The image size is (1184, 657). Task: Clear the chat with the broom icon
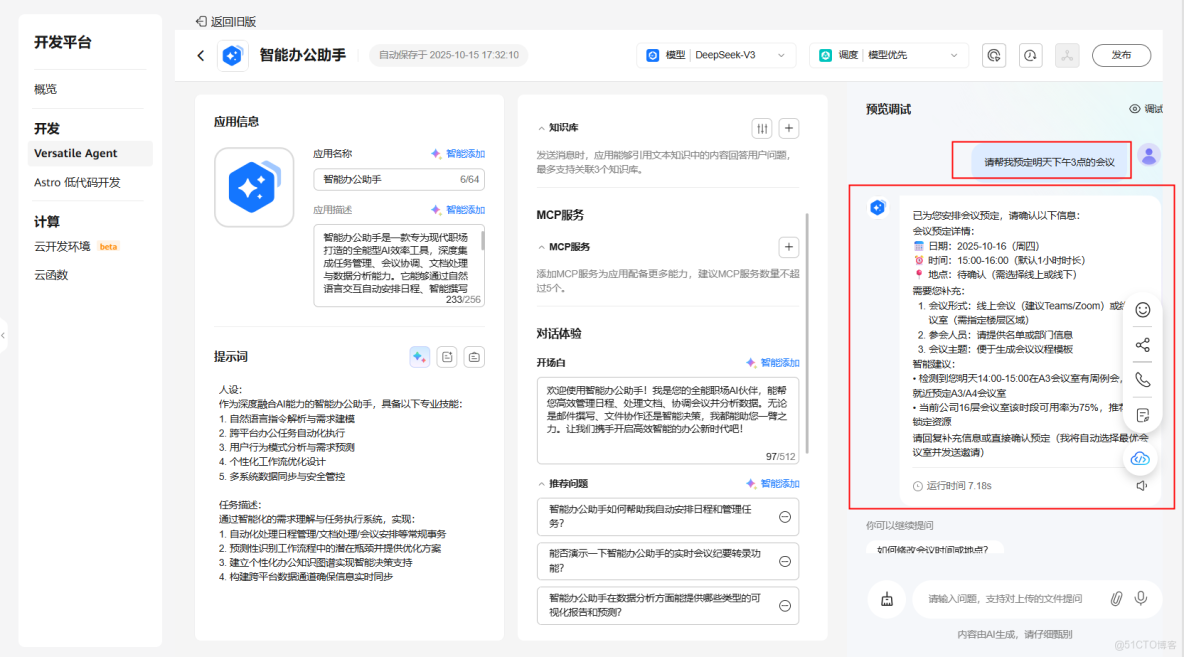[886, 598]
